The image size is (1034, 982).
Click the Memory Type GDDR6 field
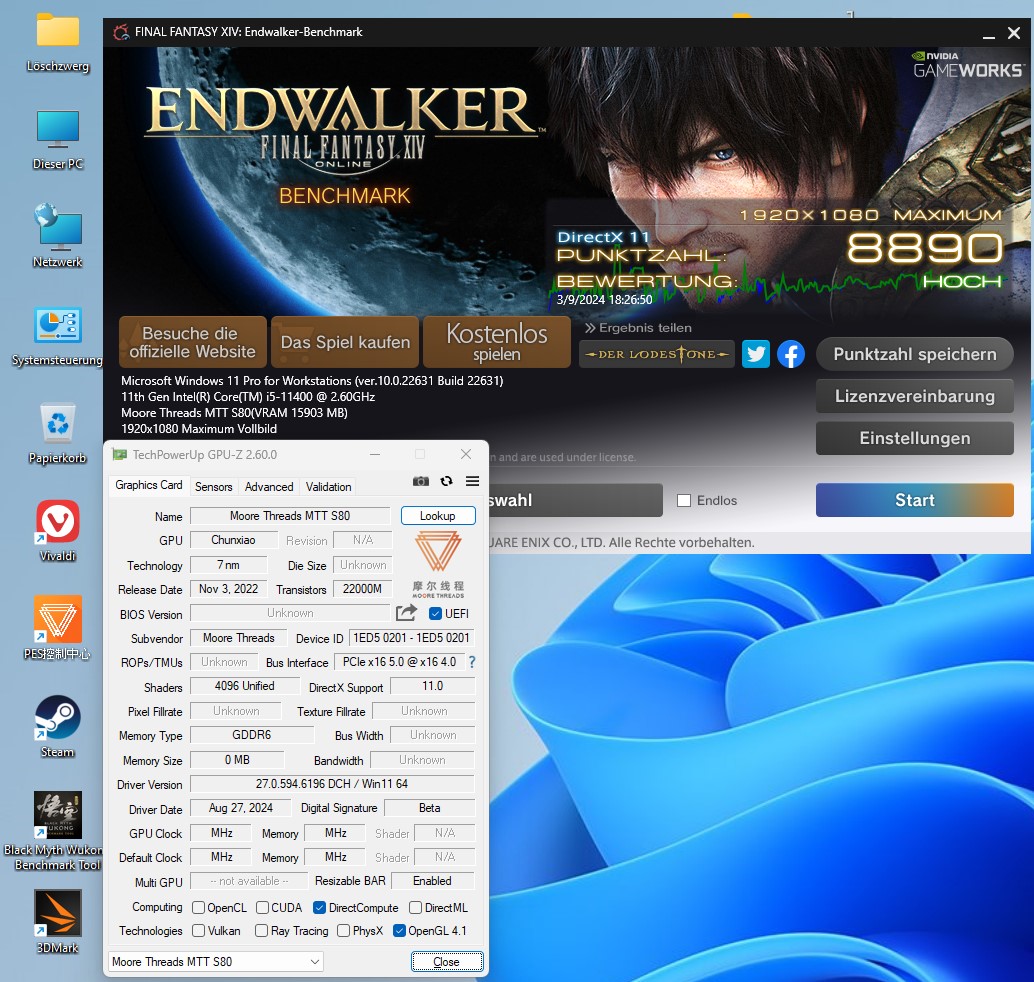tap(251, 735)
